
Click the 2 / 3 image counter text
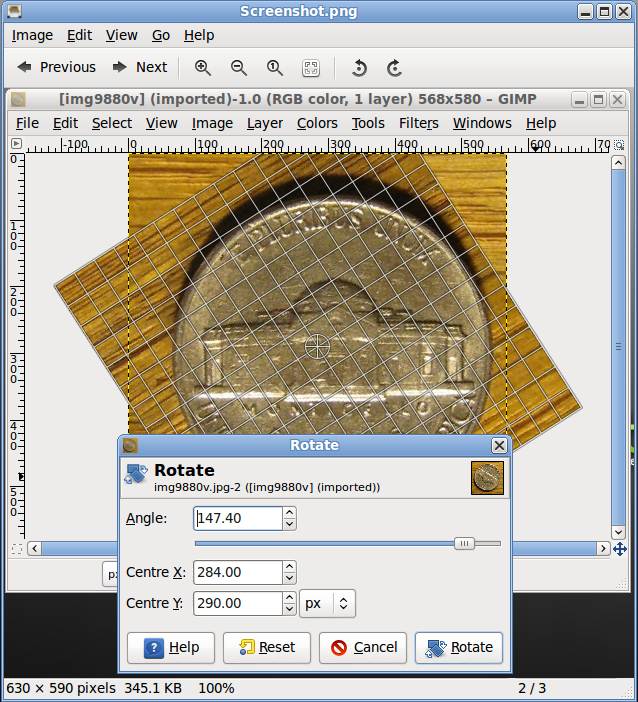click(532, 688)
